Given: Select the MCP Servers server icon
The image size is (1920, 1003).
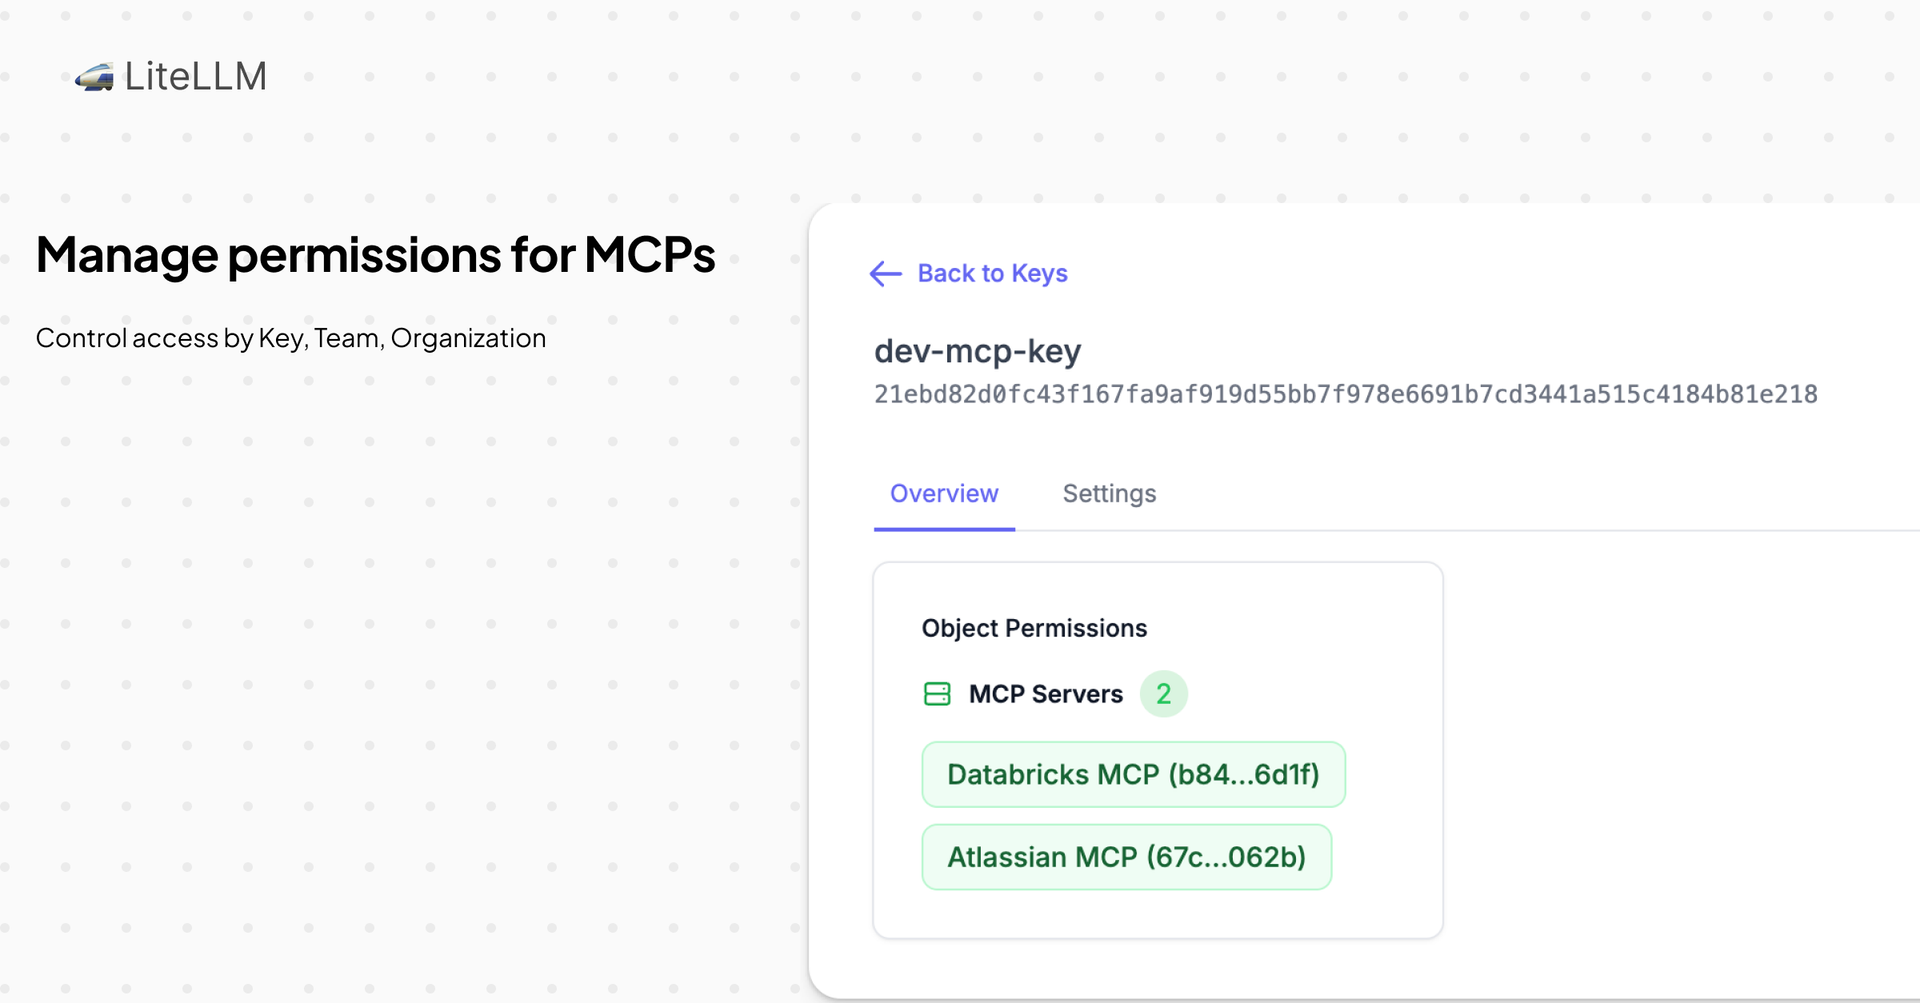Looking at the screenshot, I should [936, 693].
